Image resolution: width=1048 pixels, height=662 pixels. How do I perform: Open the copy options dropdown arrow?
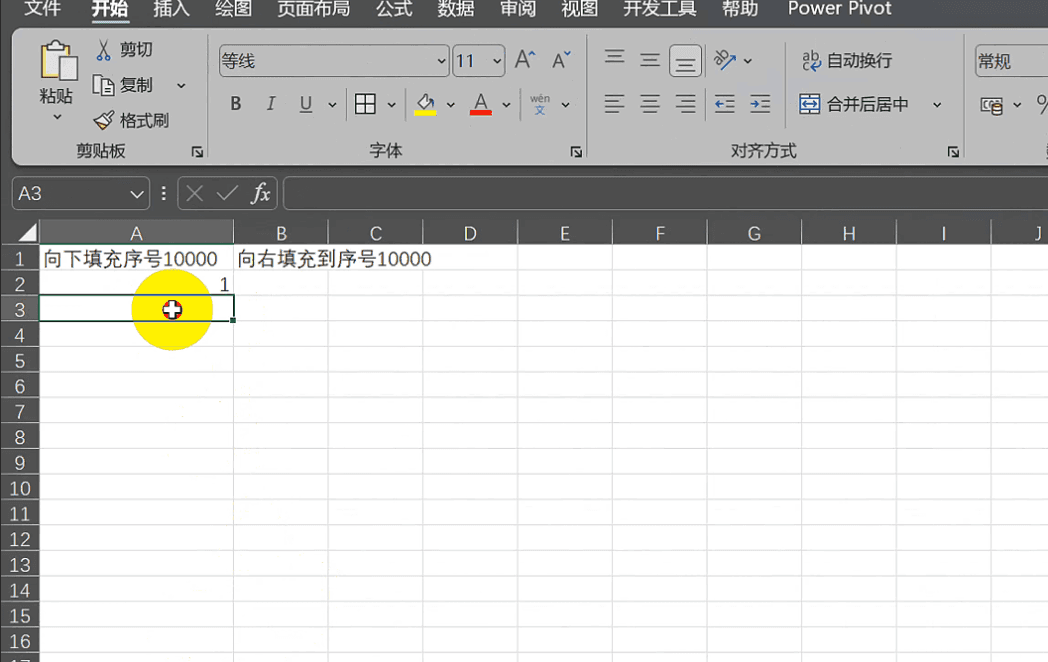coord(181,86)
